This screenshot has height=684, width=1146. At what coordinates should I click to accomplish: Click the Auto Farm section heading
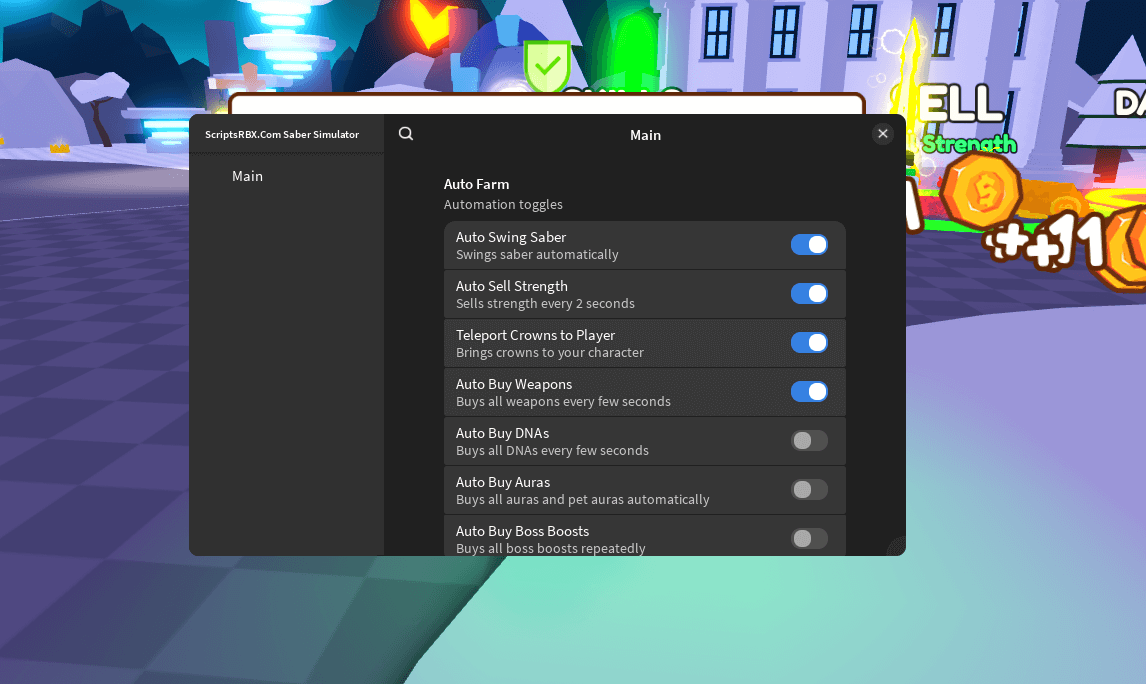point(476,184)
